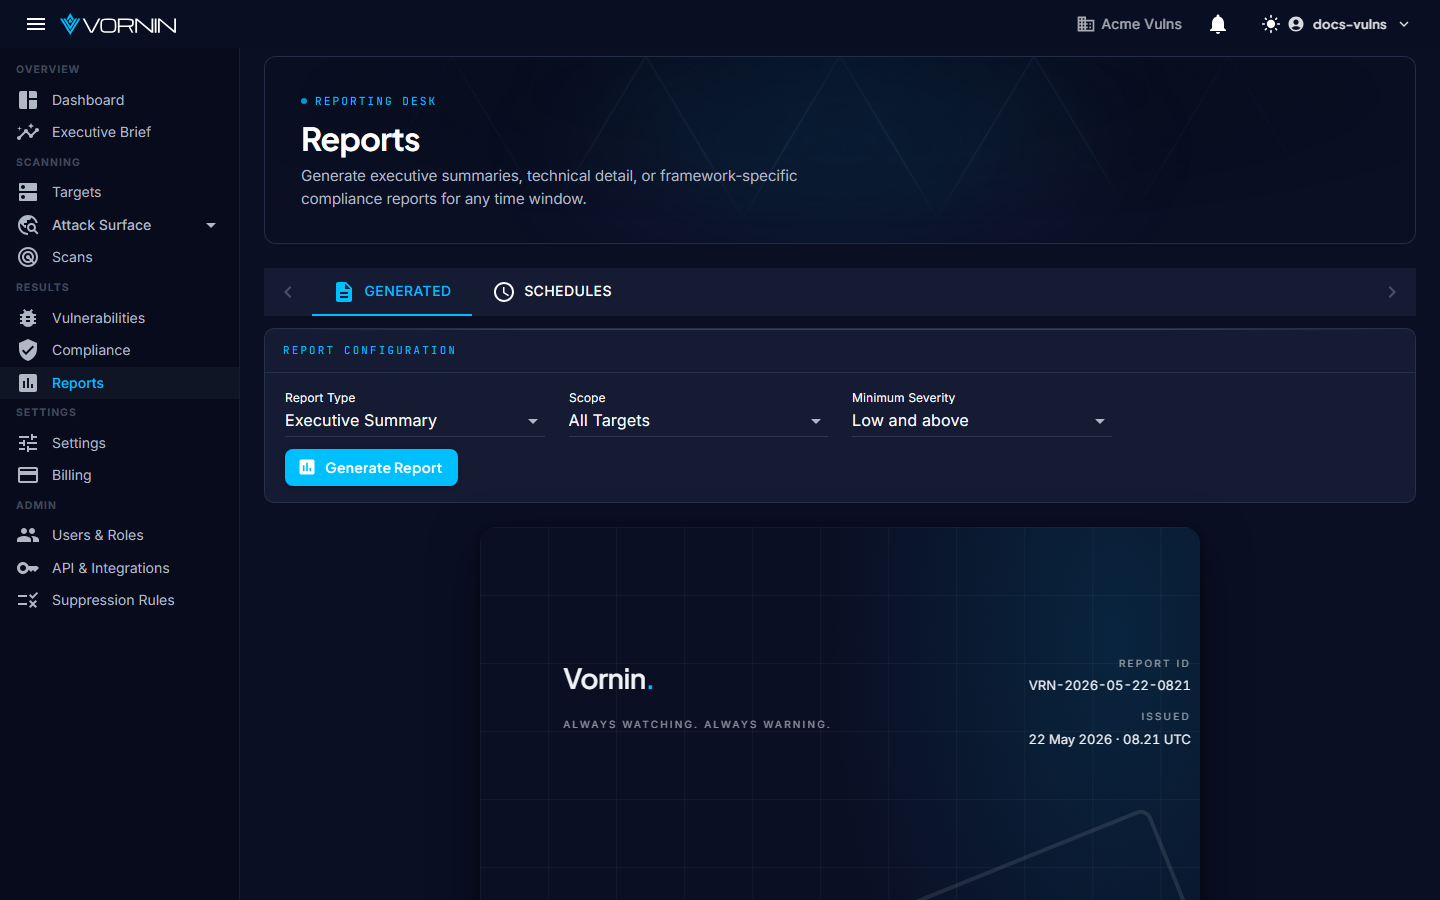This screenshot has height=900, width=1440.
Task: Click the Compliance shield icon
Action: (28, 350)
